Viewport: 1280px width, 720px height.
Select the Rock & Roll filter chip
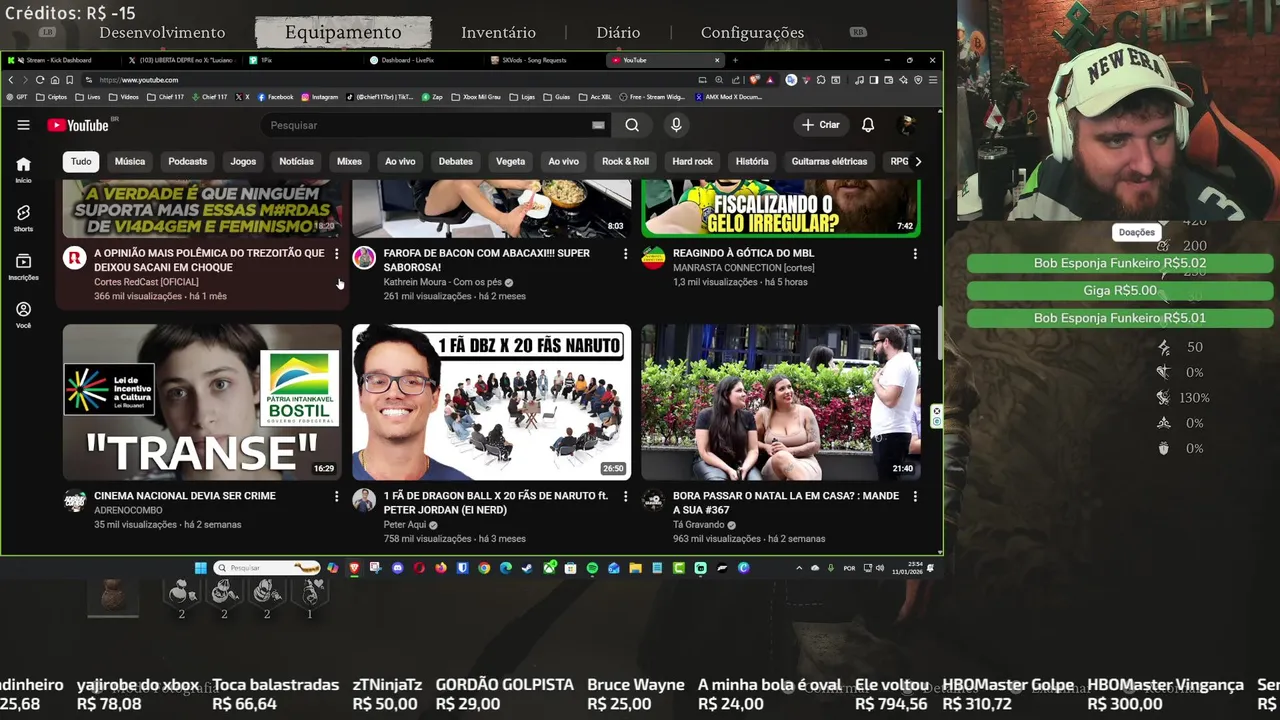[x=625, y=161]
